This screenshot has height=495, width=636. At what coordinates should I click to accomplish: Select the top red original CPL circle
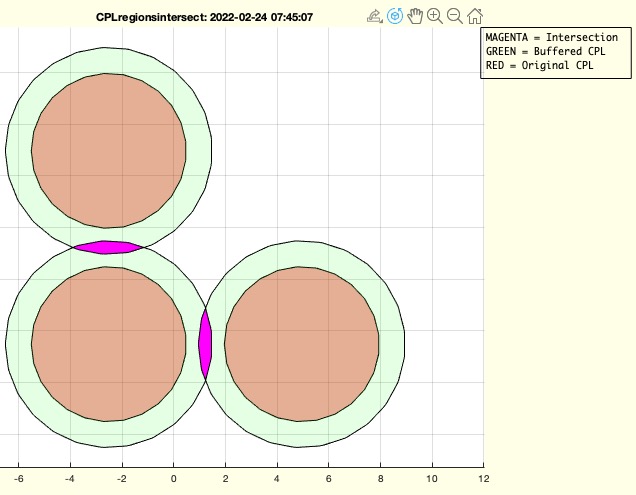[109, 151]
